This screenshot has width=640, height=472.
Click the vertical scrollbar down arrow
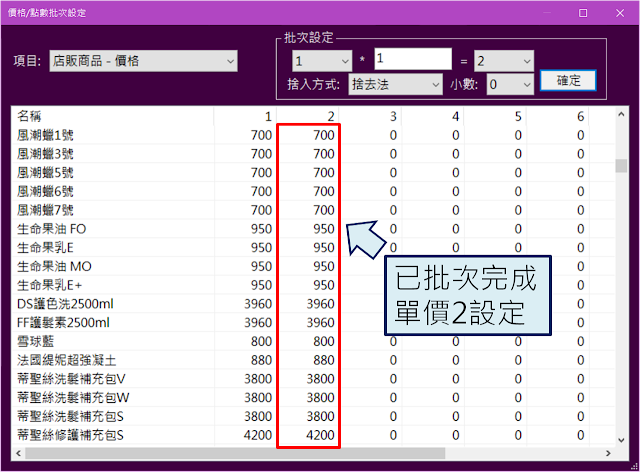[x=621, y=440]
